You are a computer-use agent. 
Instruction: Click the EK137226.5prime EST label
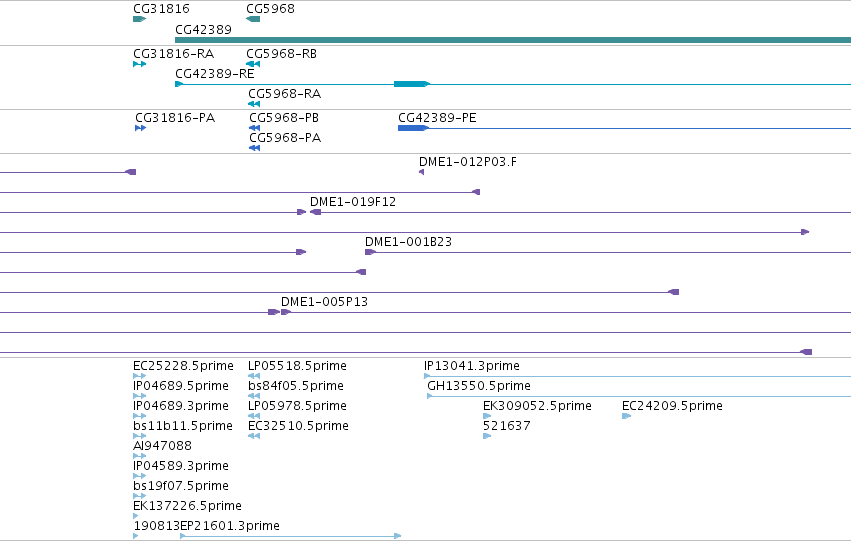tap(187, 506)
